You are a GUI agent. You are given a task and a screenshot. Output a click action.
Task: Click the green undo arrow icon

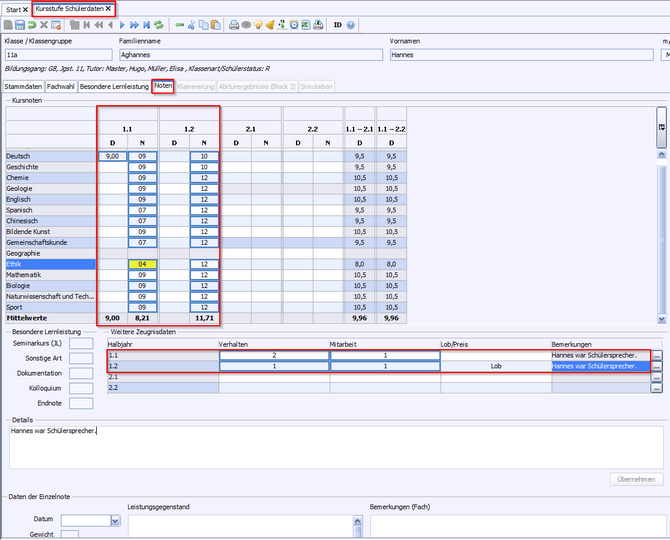(32, 24)
